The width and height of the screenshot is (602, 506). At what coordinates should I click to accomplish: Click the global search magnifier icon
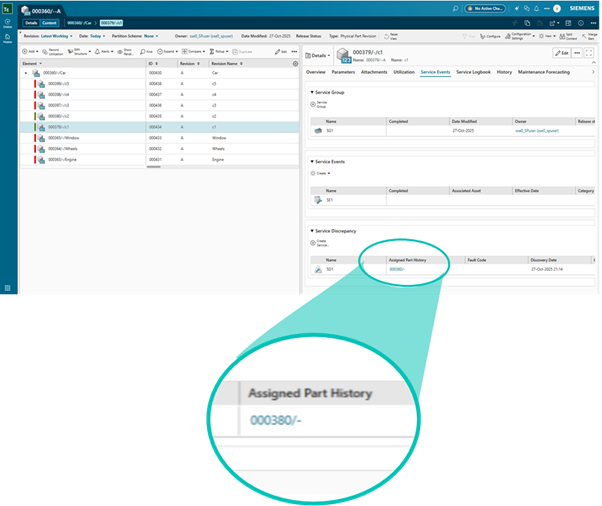click(x=454, y=8)
